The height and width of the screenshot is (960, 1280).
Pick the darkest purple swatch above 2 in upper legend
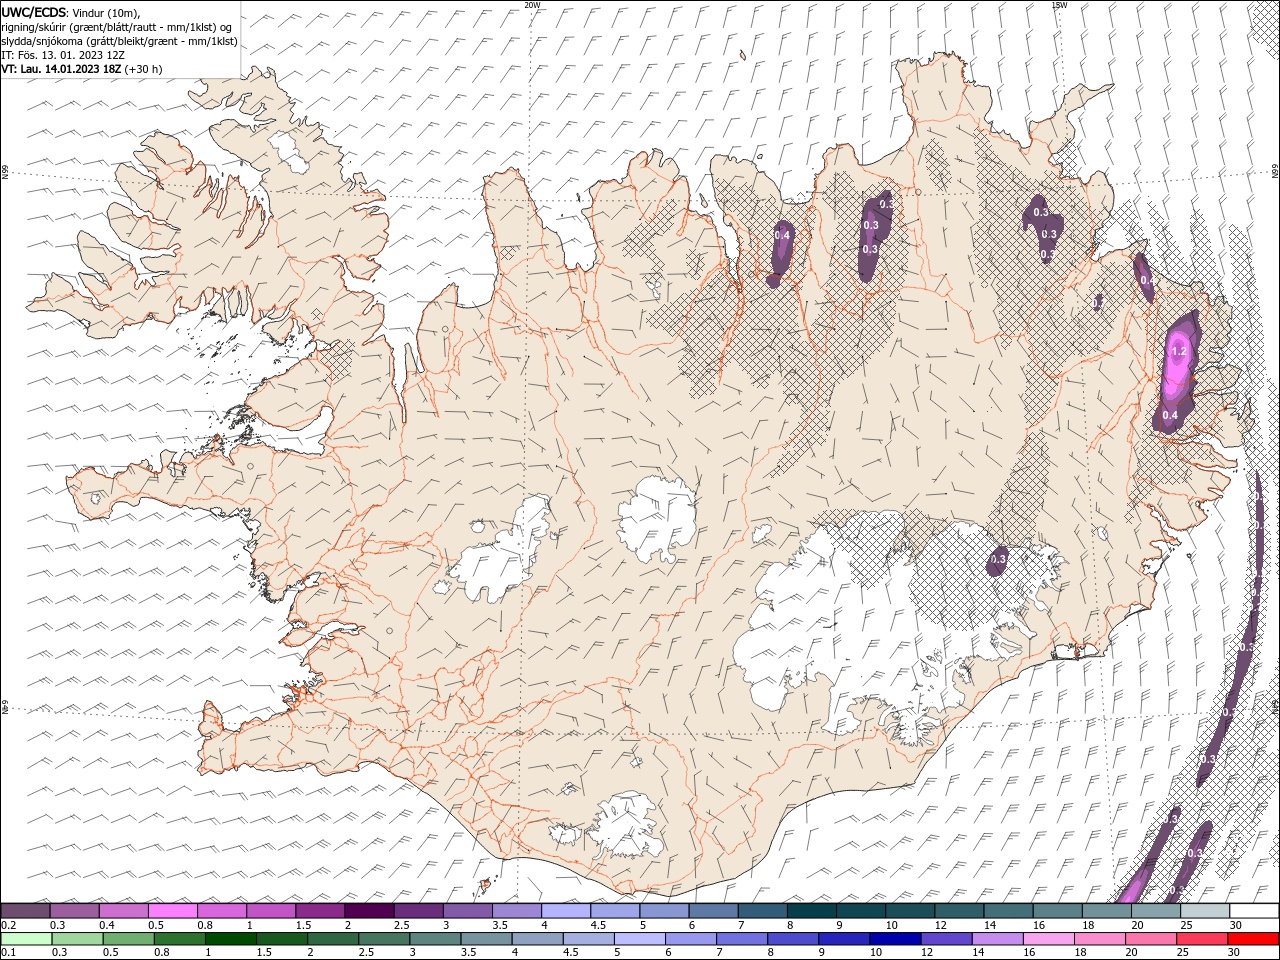coord(369,910)
